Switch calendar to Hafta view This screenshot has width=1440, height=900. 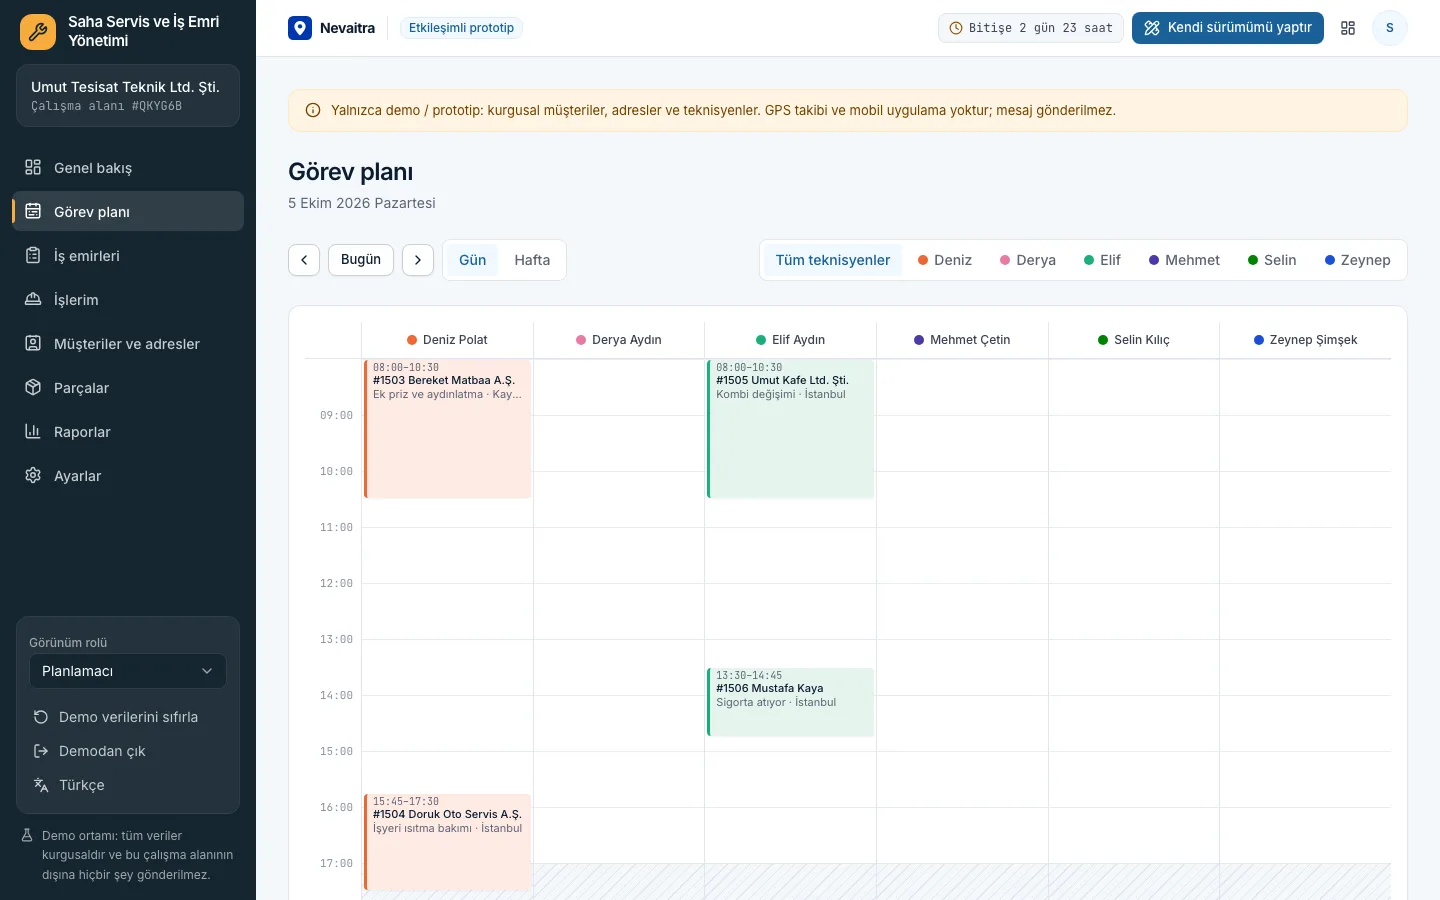coord(532,260)
